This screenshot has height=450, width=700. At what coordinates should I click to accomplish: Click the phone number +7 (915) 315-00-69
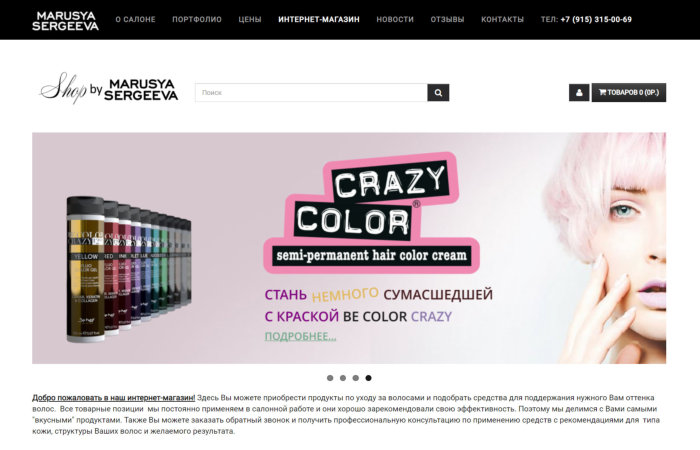(x=596, y=20)
